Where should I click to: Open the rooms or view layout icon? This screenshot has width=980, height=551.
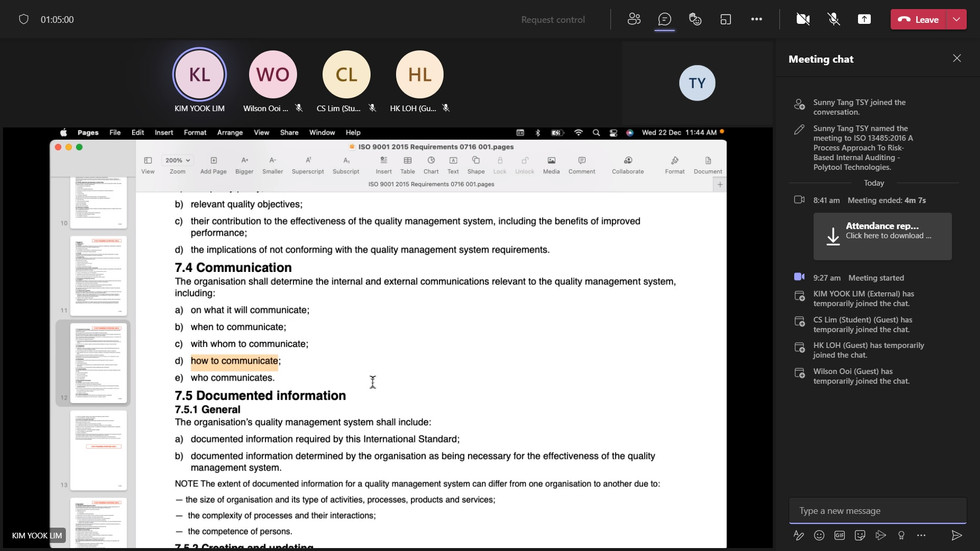coord(726,19)
